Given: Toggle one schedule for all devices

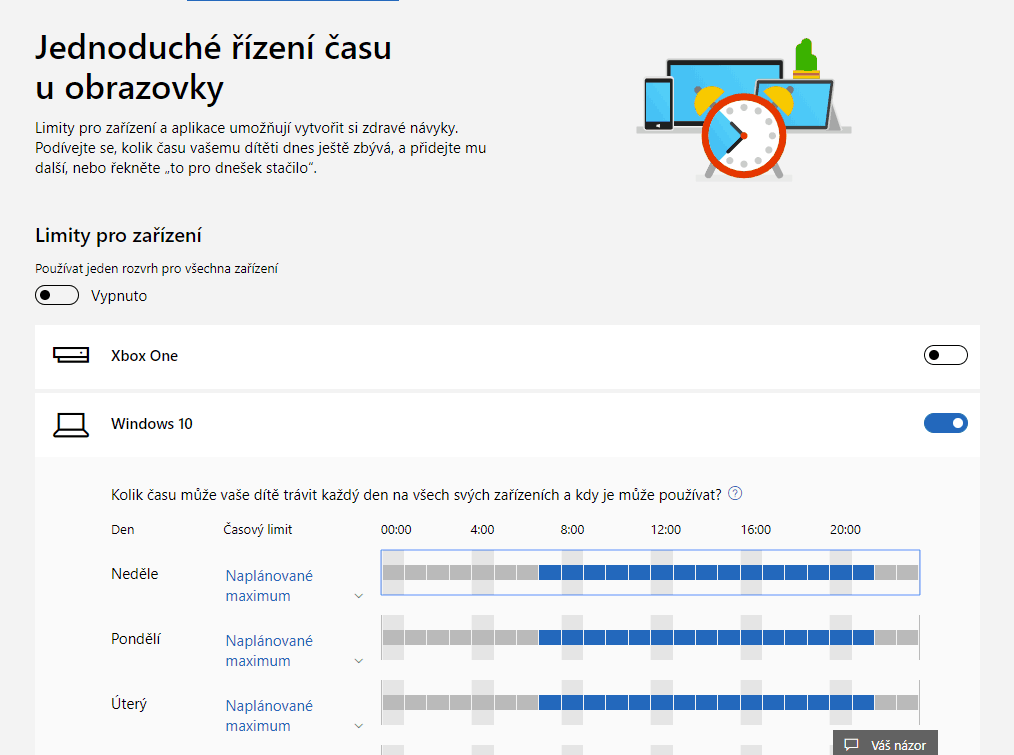Looking at the screenshot, I should [x=57, y=296].
